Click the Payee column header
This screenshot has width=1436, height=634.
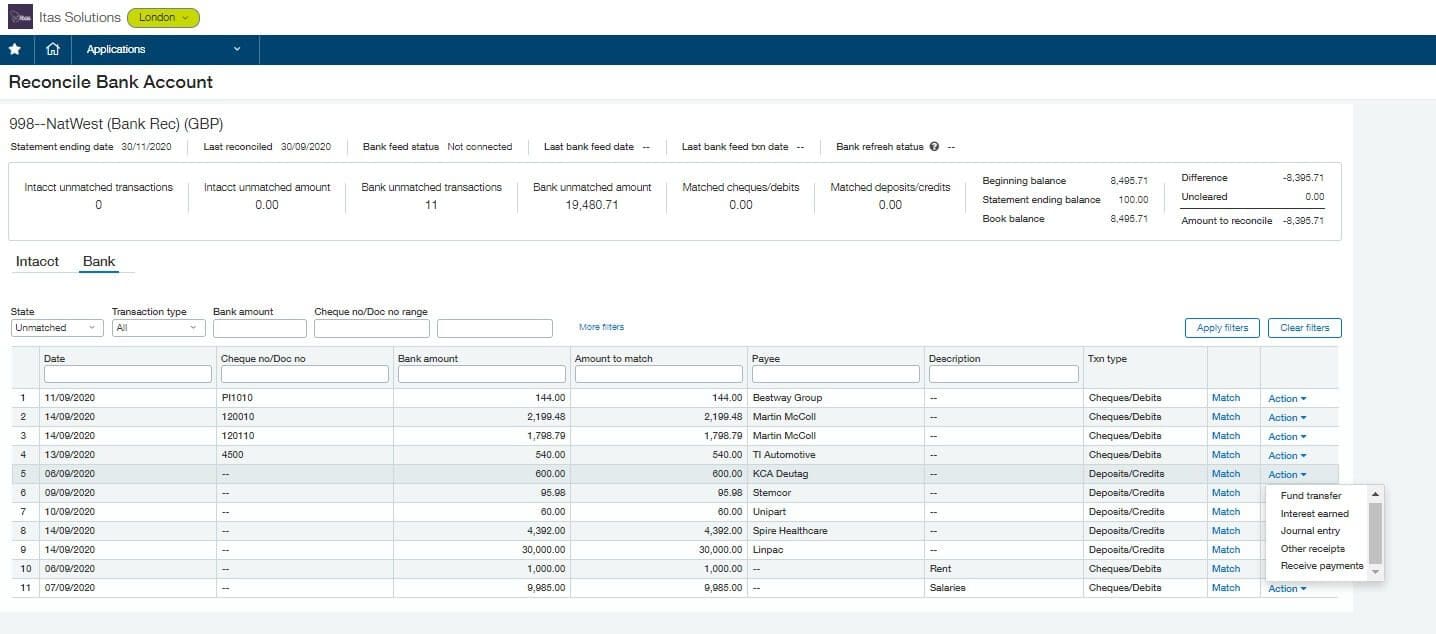765,358
